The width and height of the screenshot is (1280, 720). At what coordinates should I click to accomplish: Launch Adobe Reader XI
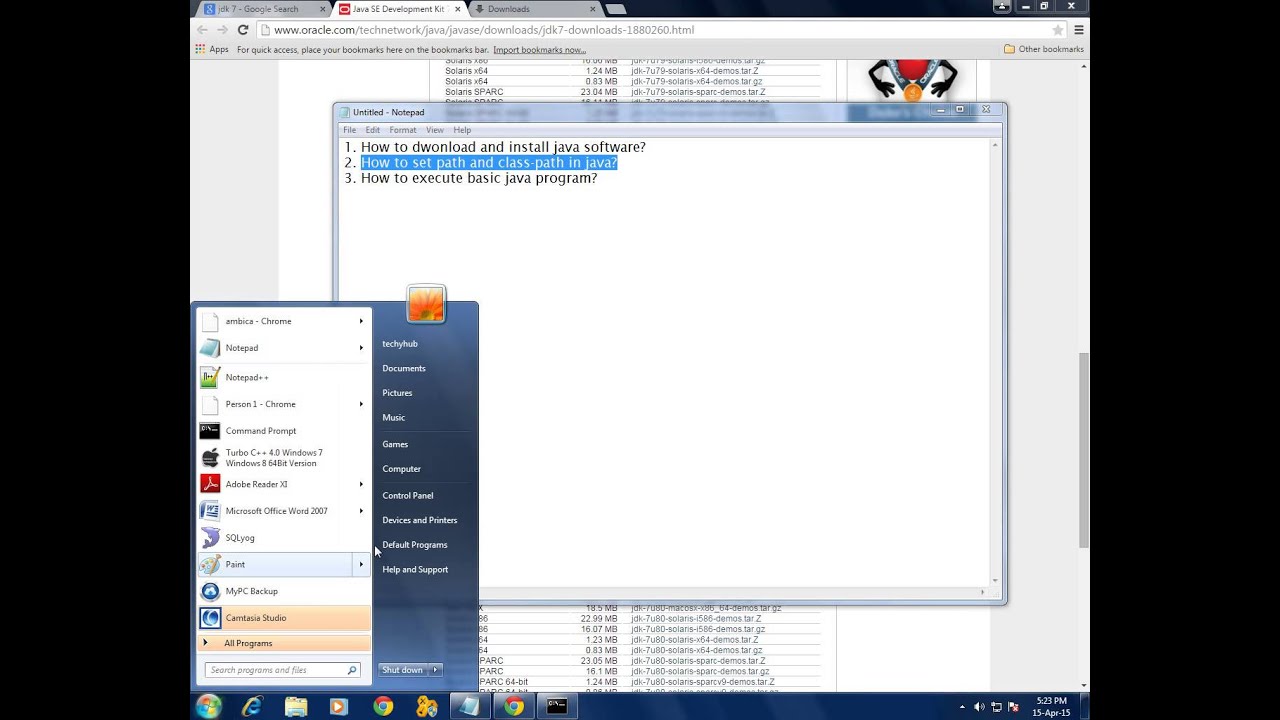[x=285, y=484]
